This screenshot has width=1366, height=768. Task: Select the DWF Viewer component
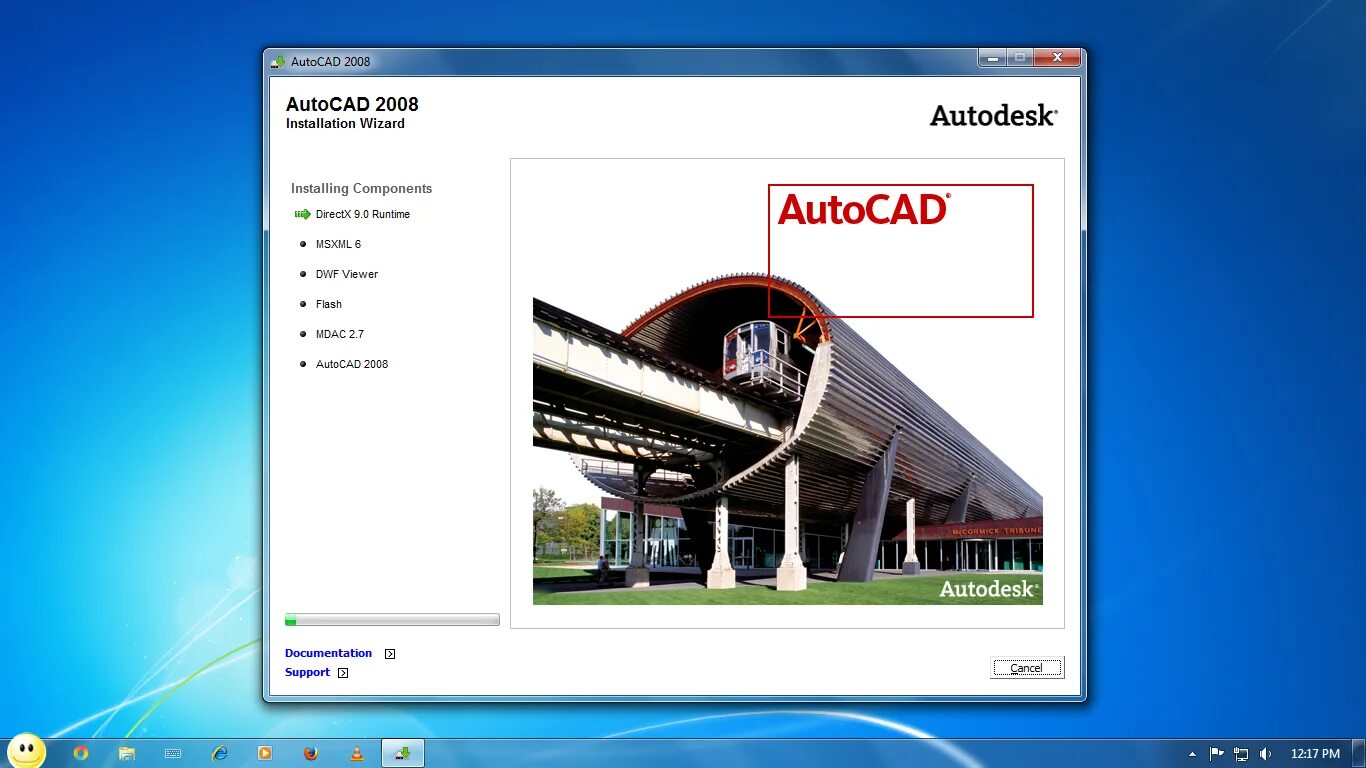click(347, 274)
